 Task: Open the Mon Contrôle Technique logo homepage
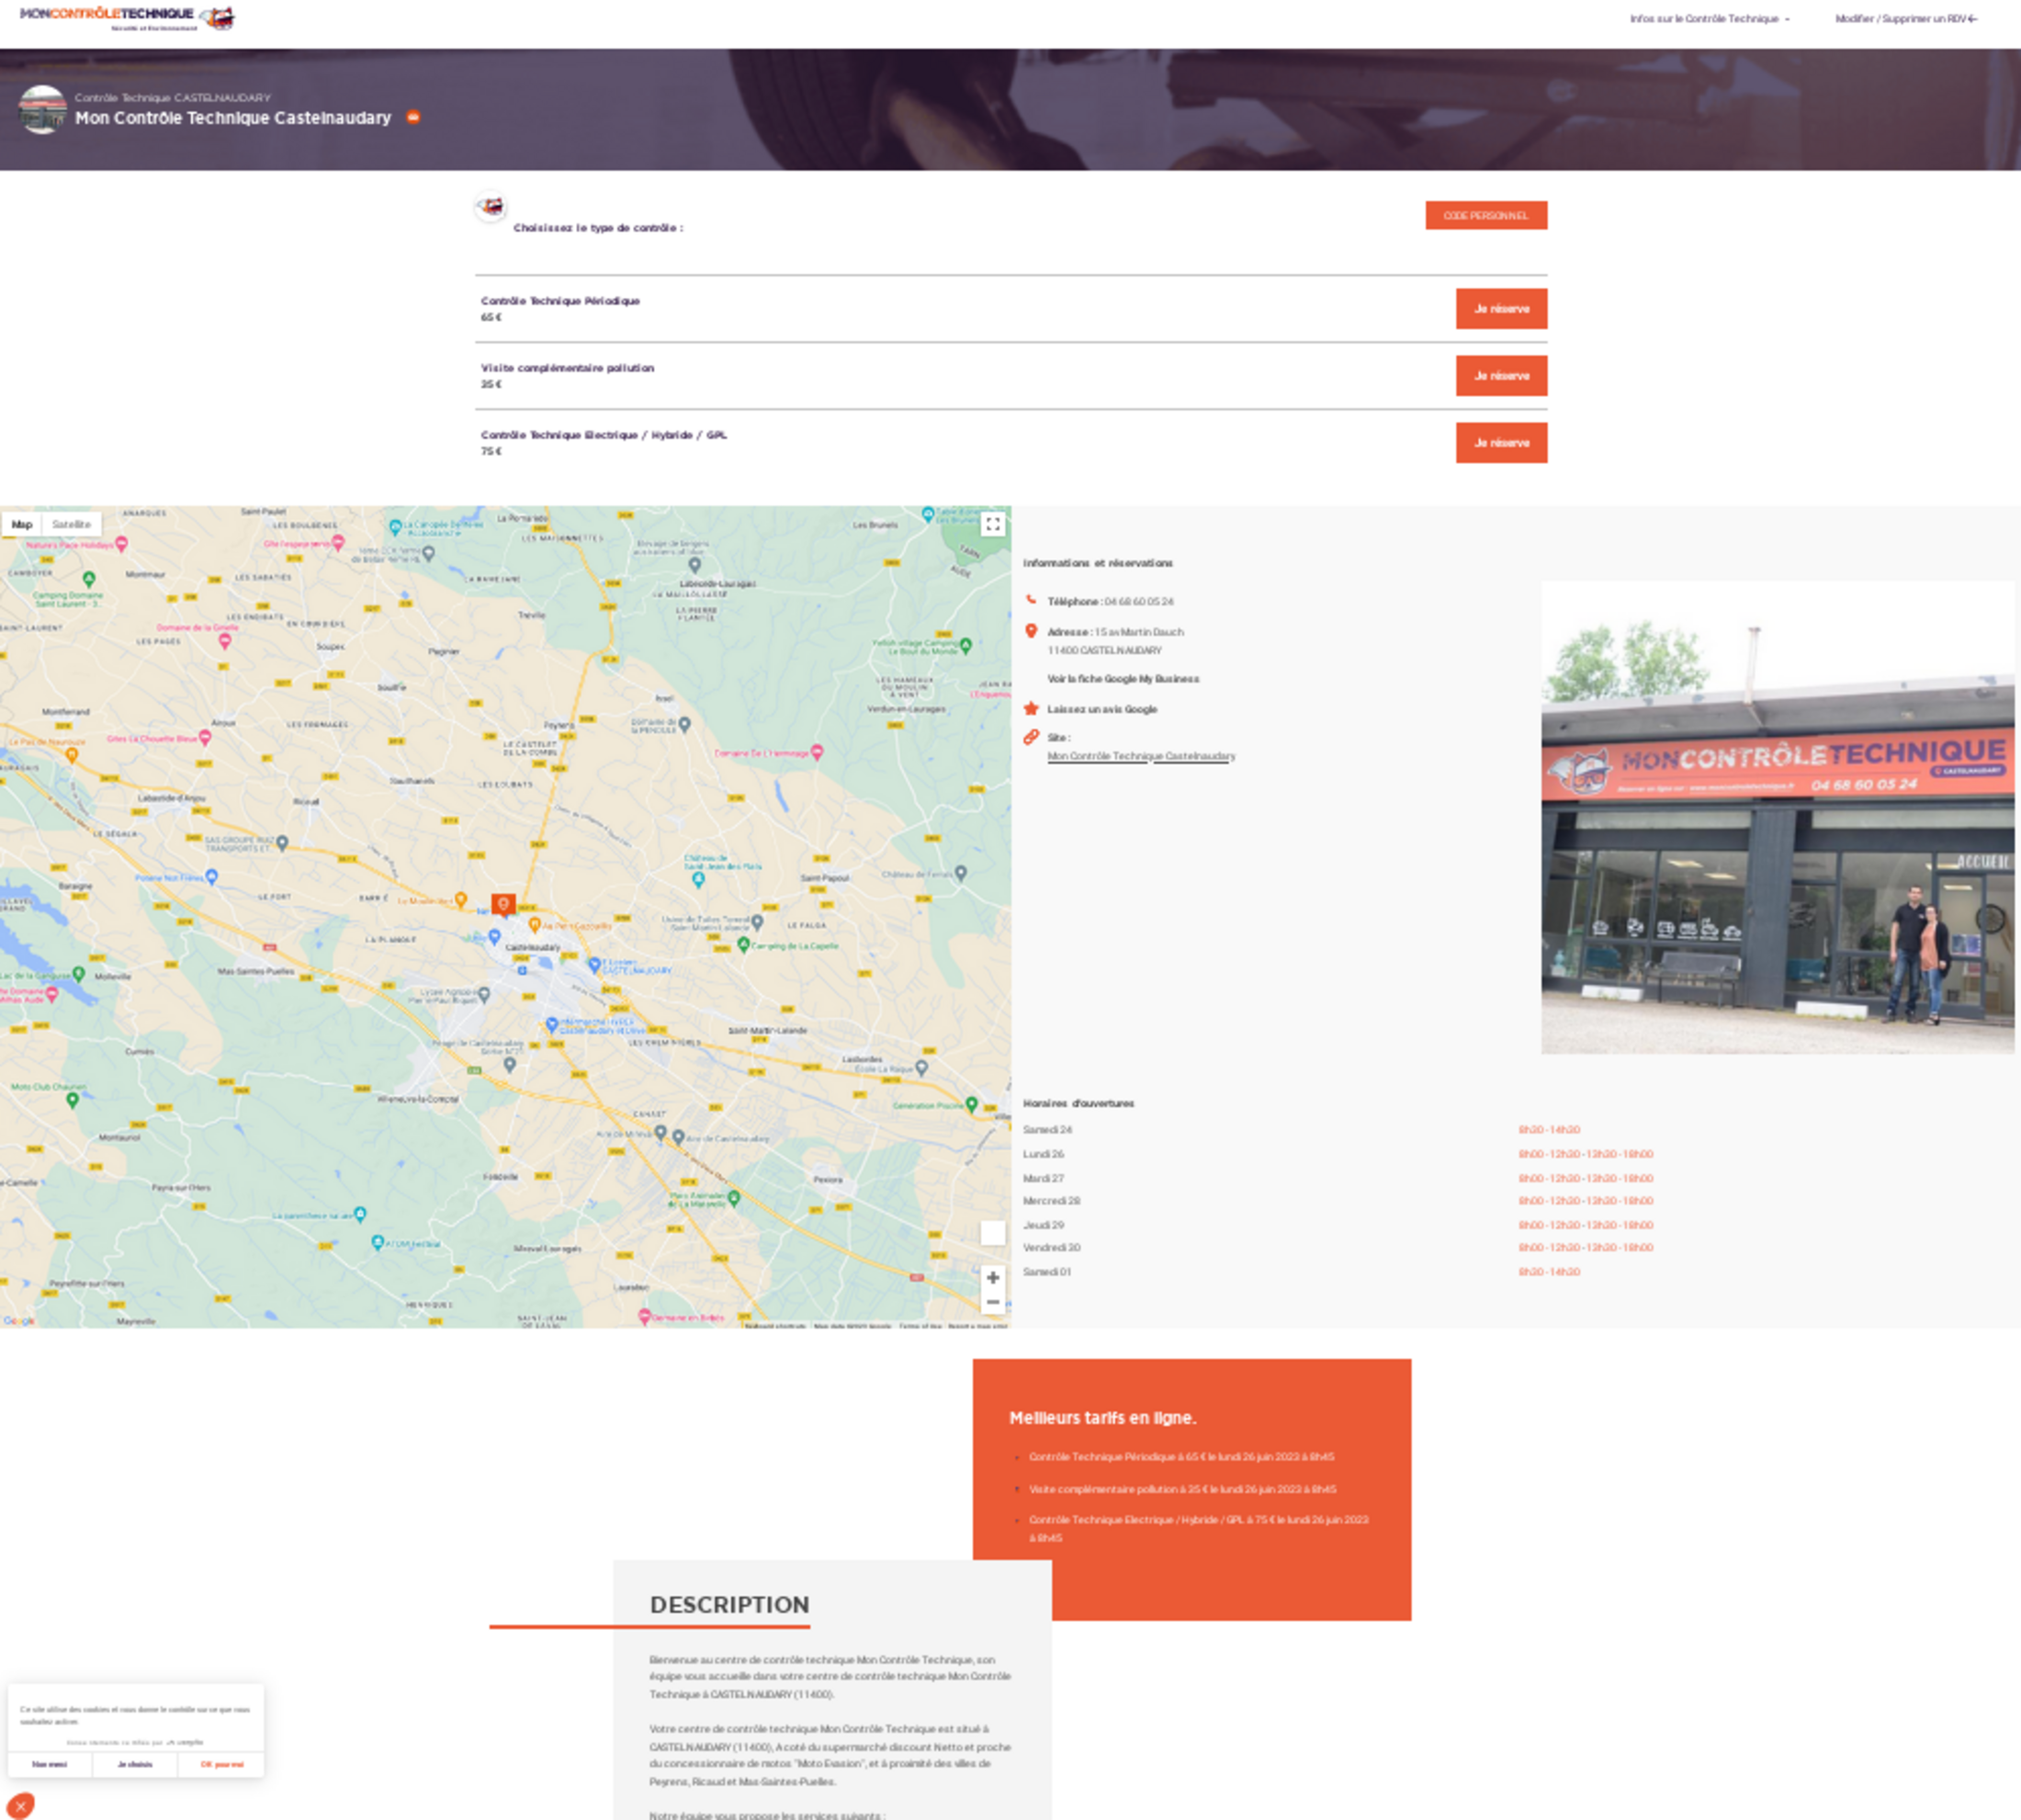click(127, 18)
